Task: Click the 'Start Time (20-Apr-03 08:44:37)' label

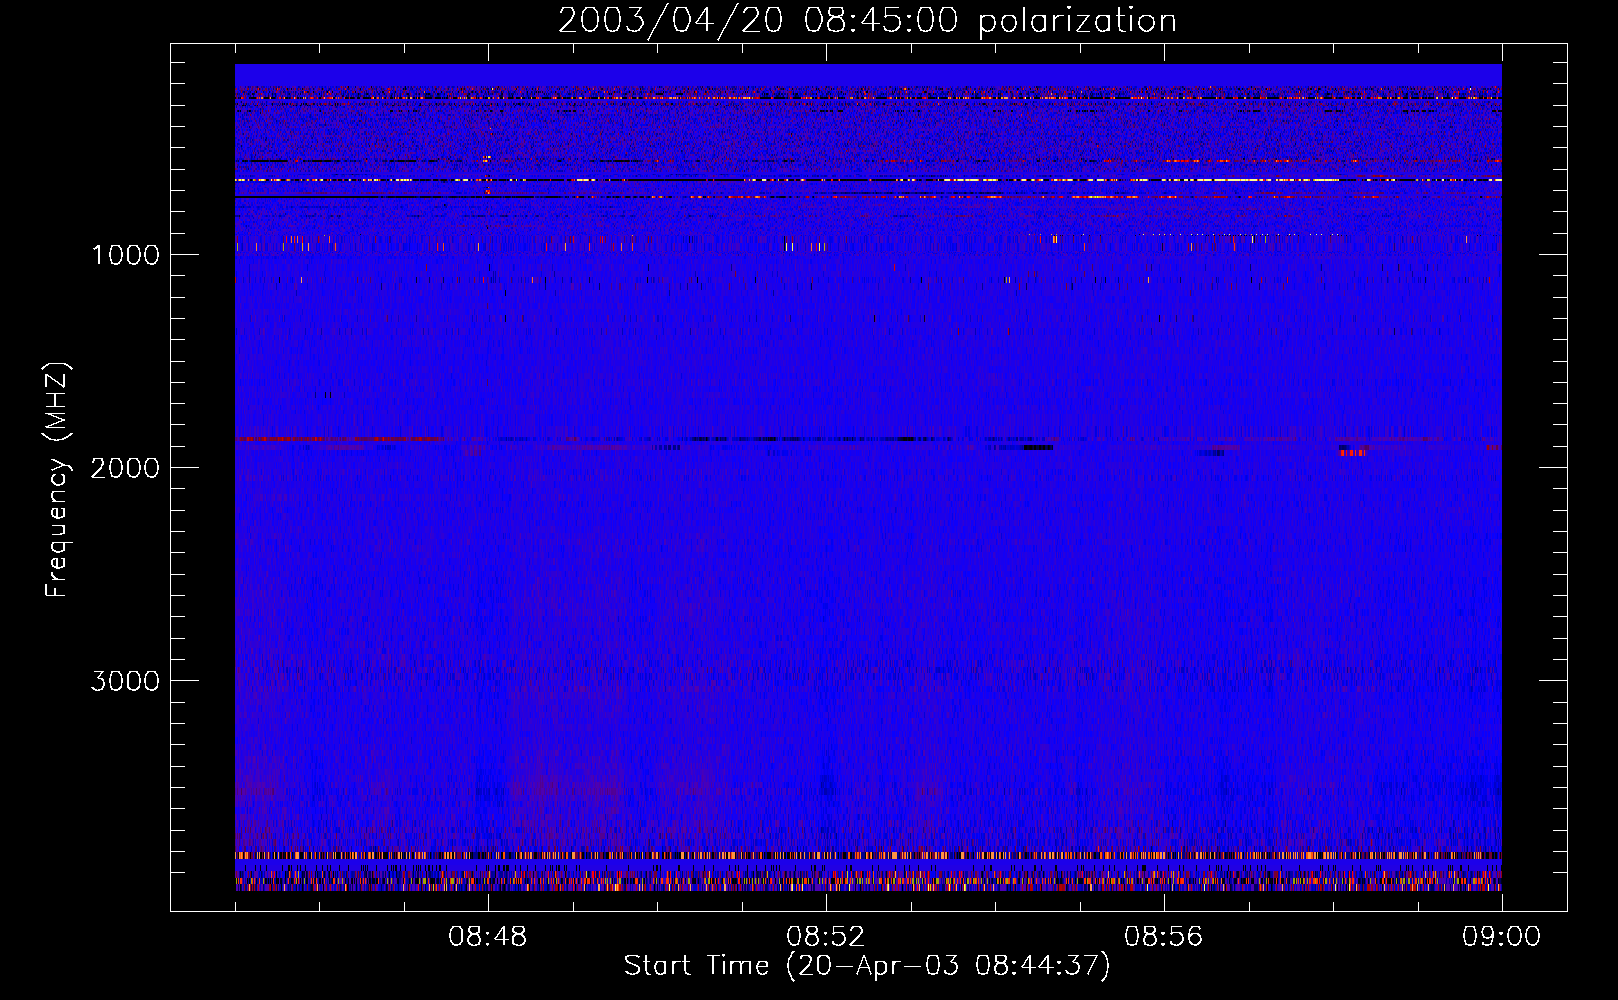Action: click(867, 966)
